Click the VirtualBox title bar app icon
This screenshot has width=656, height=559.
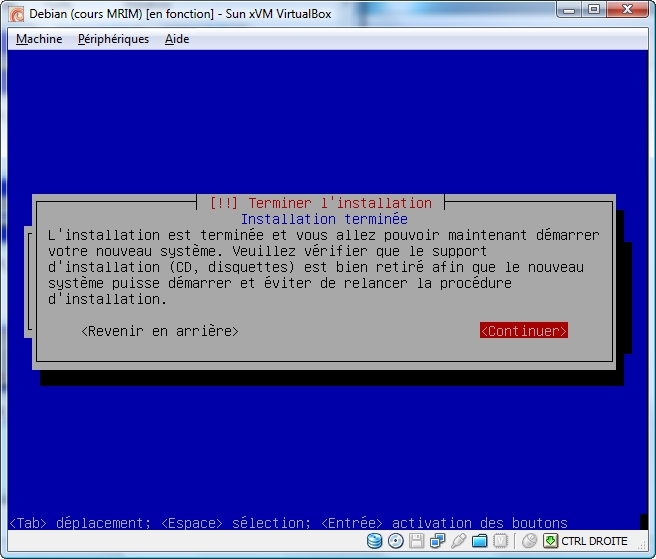coord(17,14)
